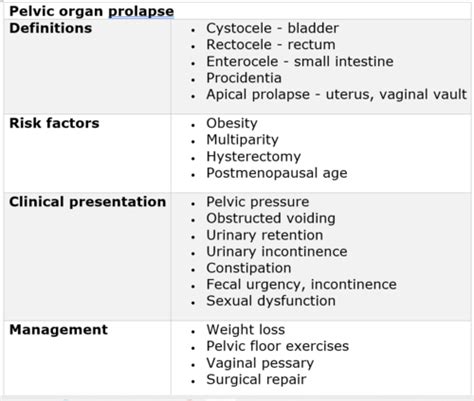Click the 'Pelvic organ prolapse' table title
Image resolution: width=474 pixels, height=401 pixels.
[x=92, y=12]
